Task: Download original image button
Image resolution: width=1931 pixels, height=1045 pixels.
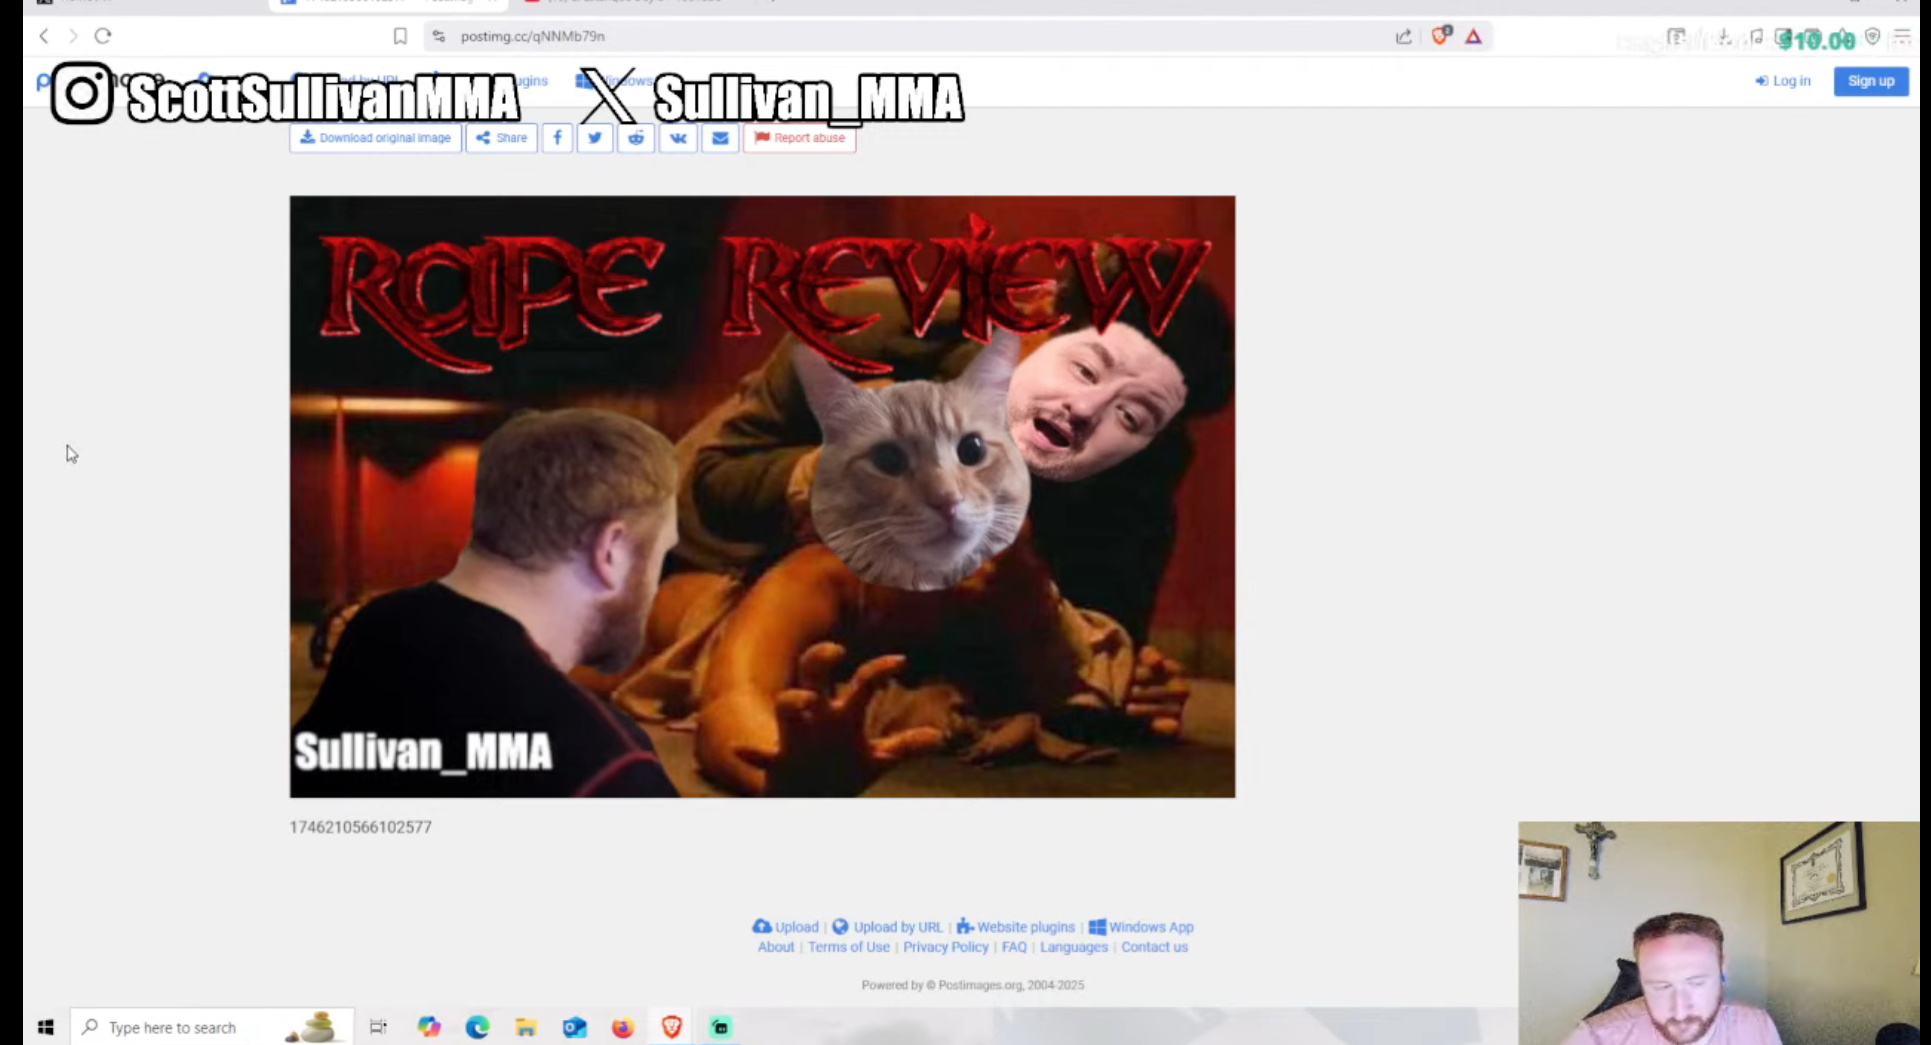Action: 376,138
